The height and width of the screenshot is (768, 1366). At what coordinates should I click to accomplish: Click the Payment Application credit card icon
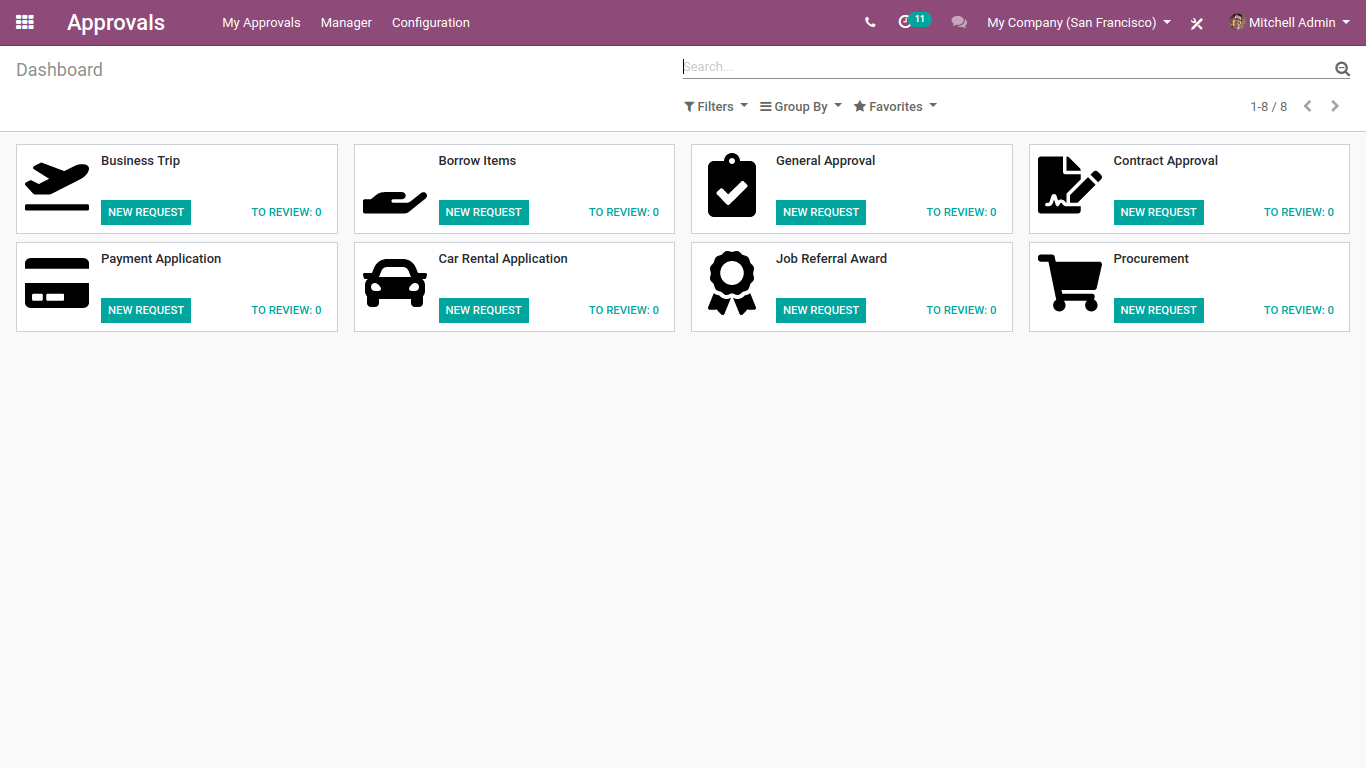[x=57, y=283]
